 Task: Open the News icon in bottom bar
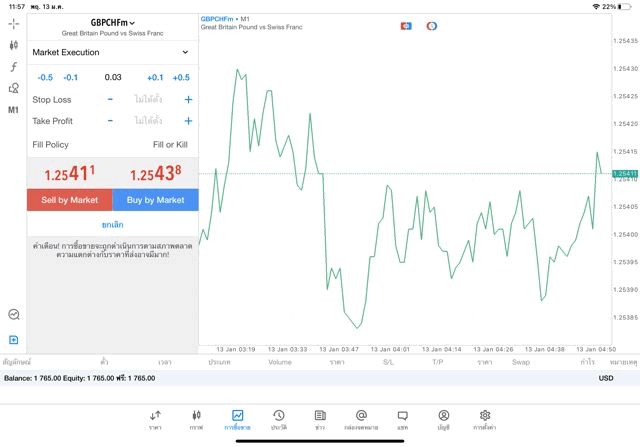pos(320,419)
